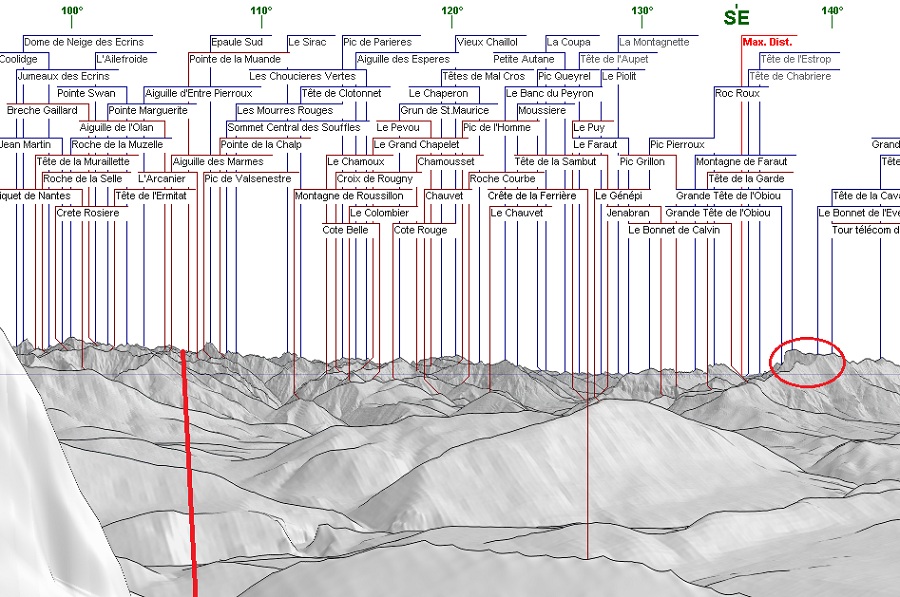Screen dimensions: 900x597
Task: Click the "Aiguille des Esperes" label
Action: [404, 59]
